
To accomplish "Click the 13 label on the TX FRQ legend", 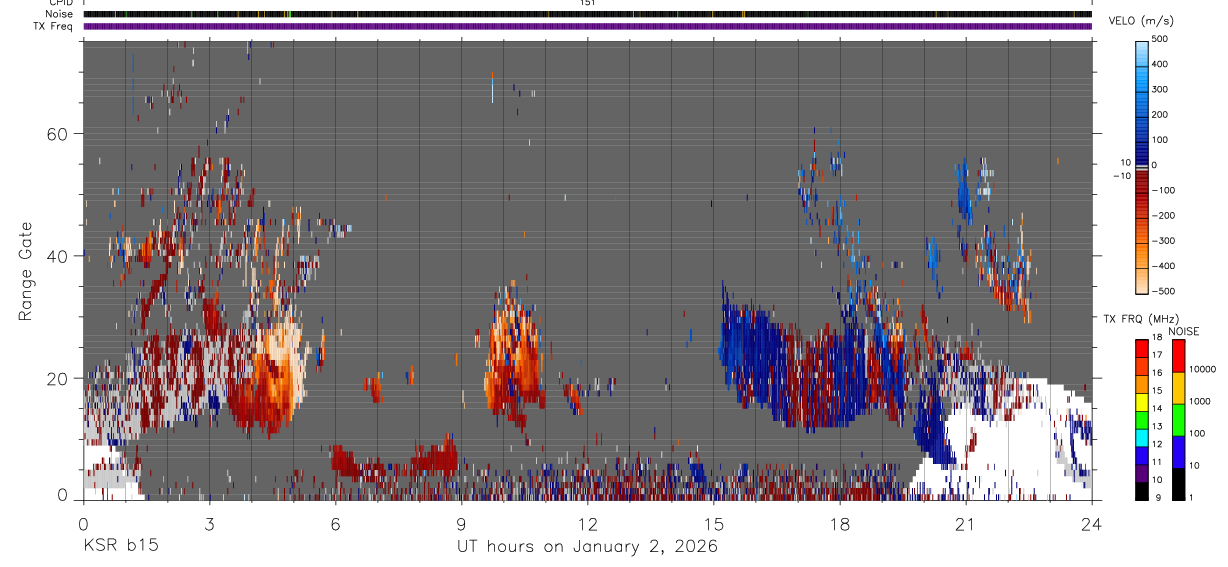I will pos(1157,426).
